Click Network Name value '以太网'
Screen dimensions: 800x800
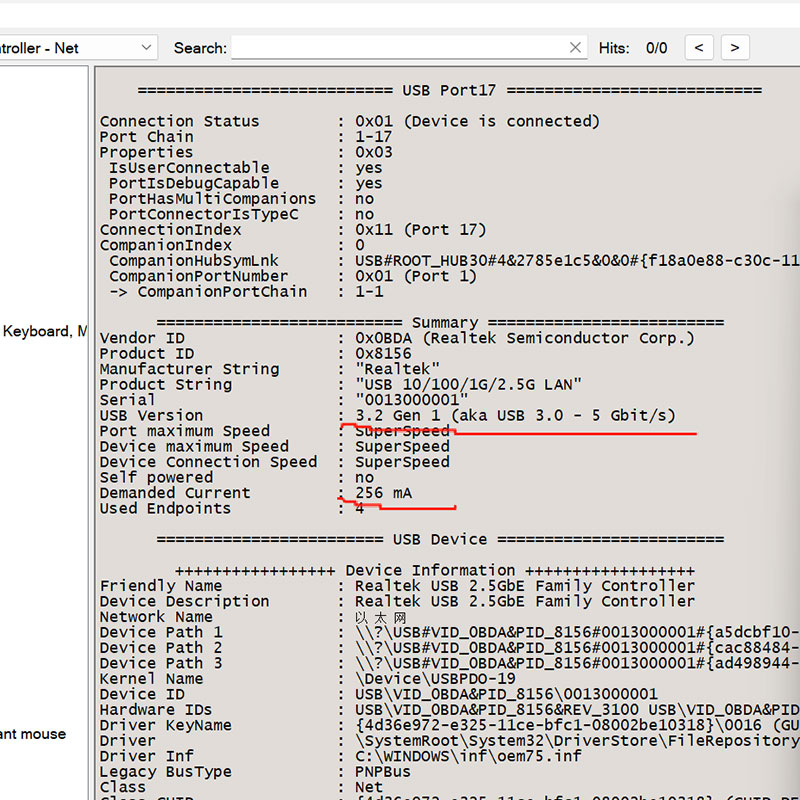coord(381,618)
